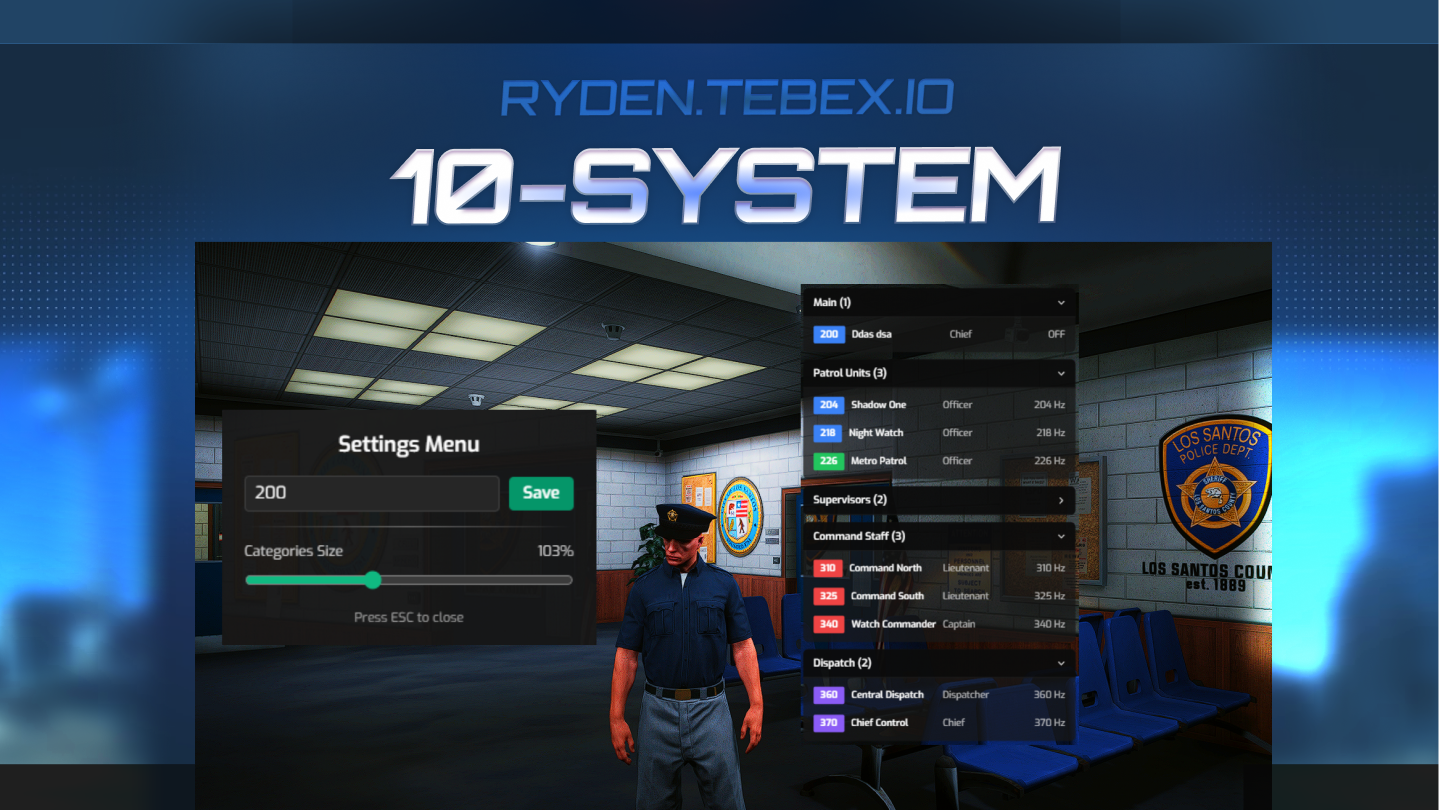Click the 218 Hz frequency value
Viewport: 1439px width, 810px height.
1050,433
